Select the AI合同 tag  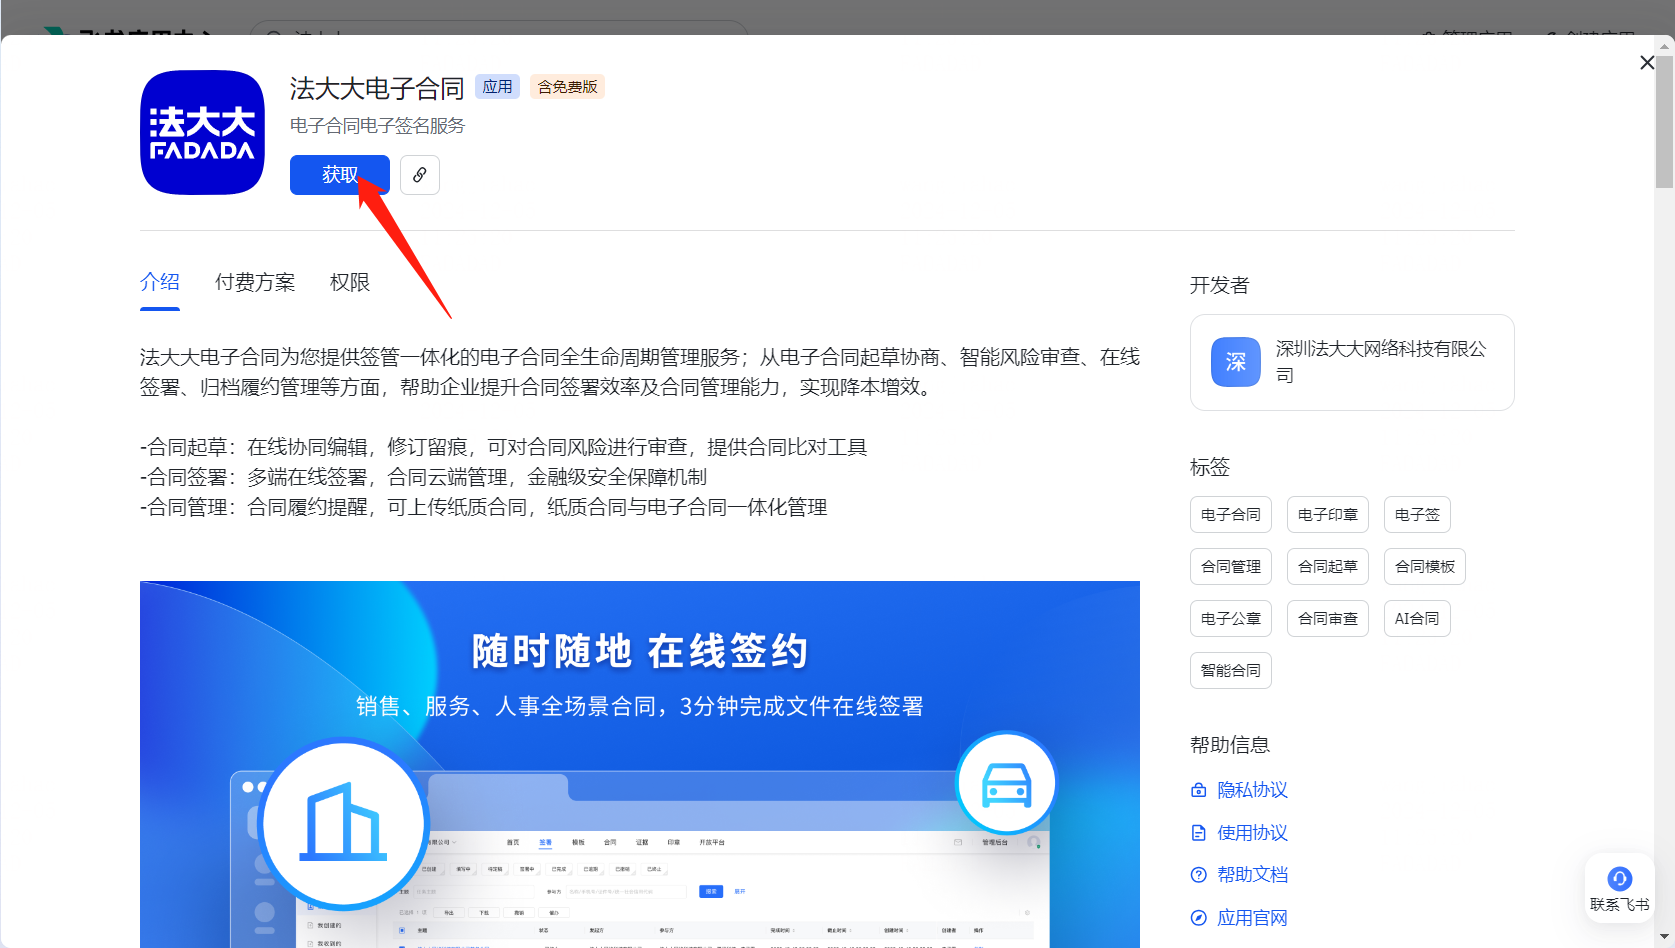click(x=1417, y=618)
